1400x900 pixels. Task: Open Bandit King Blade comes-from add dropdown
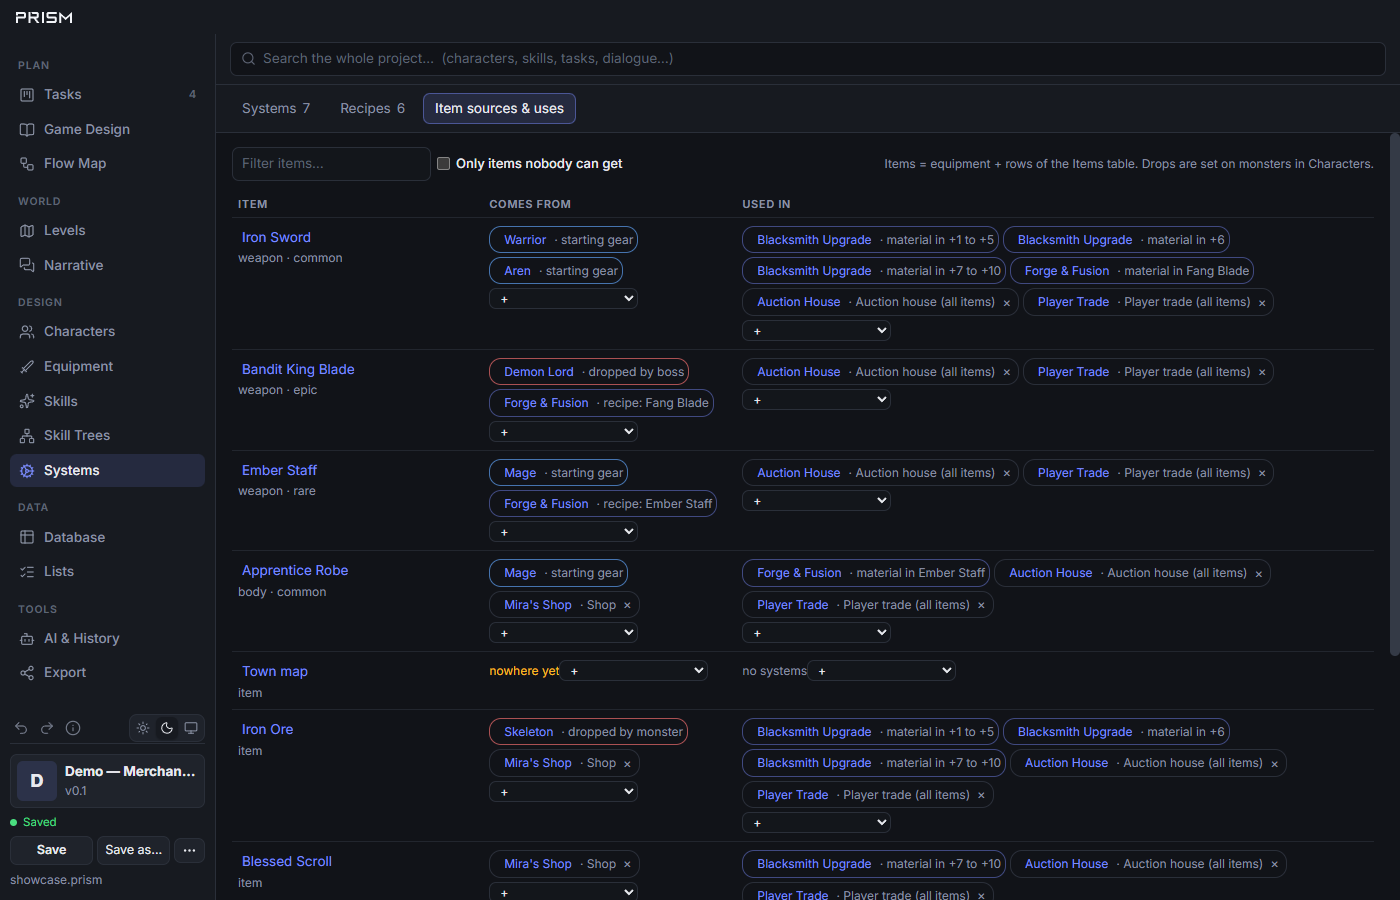pos(563,432)
